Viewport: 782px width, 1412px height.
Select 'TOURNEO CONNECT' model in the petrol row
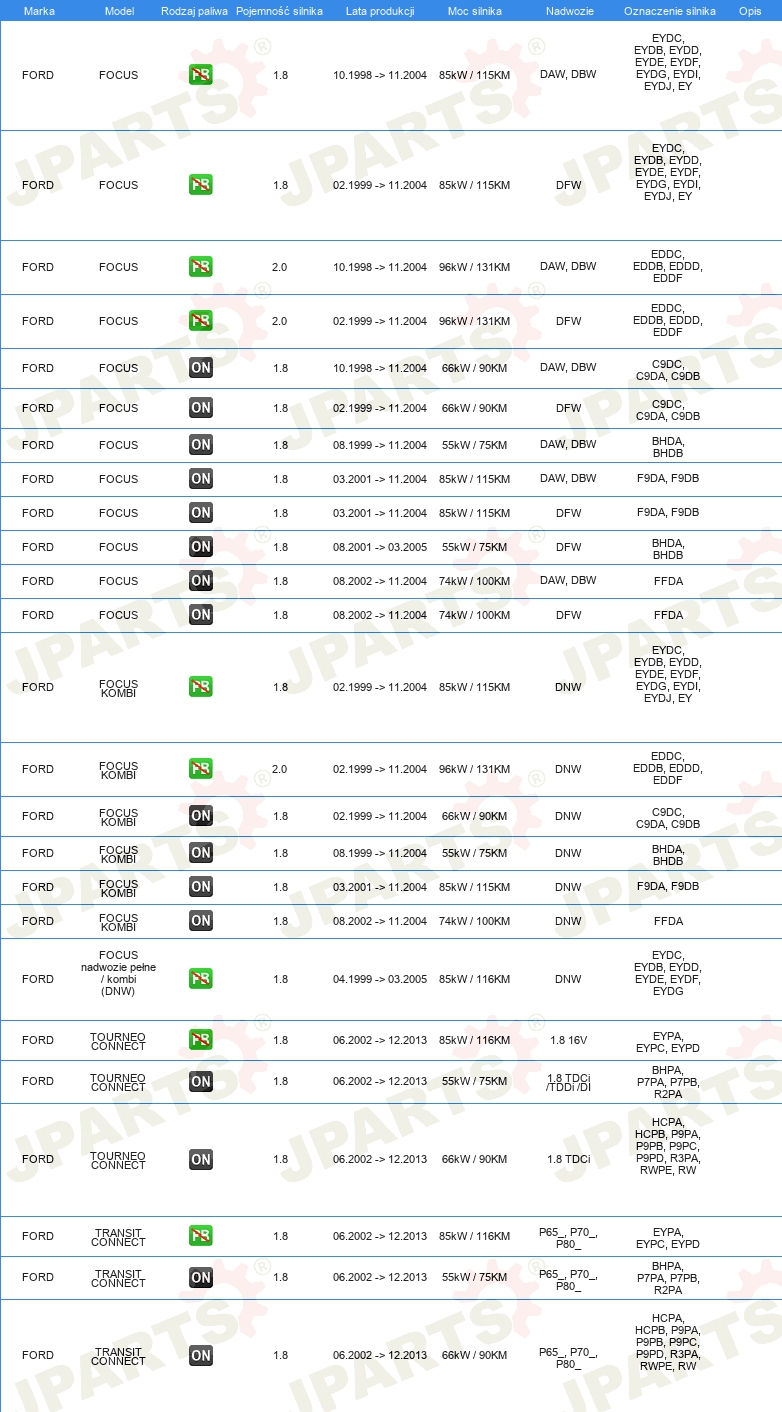point(119,1041)
